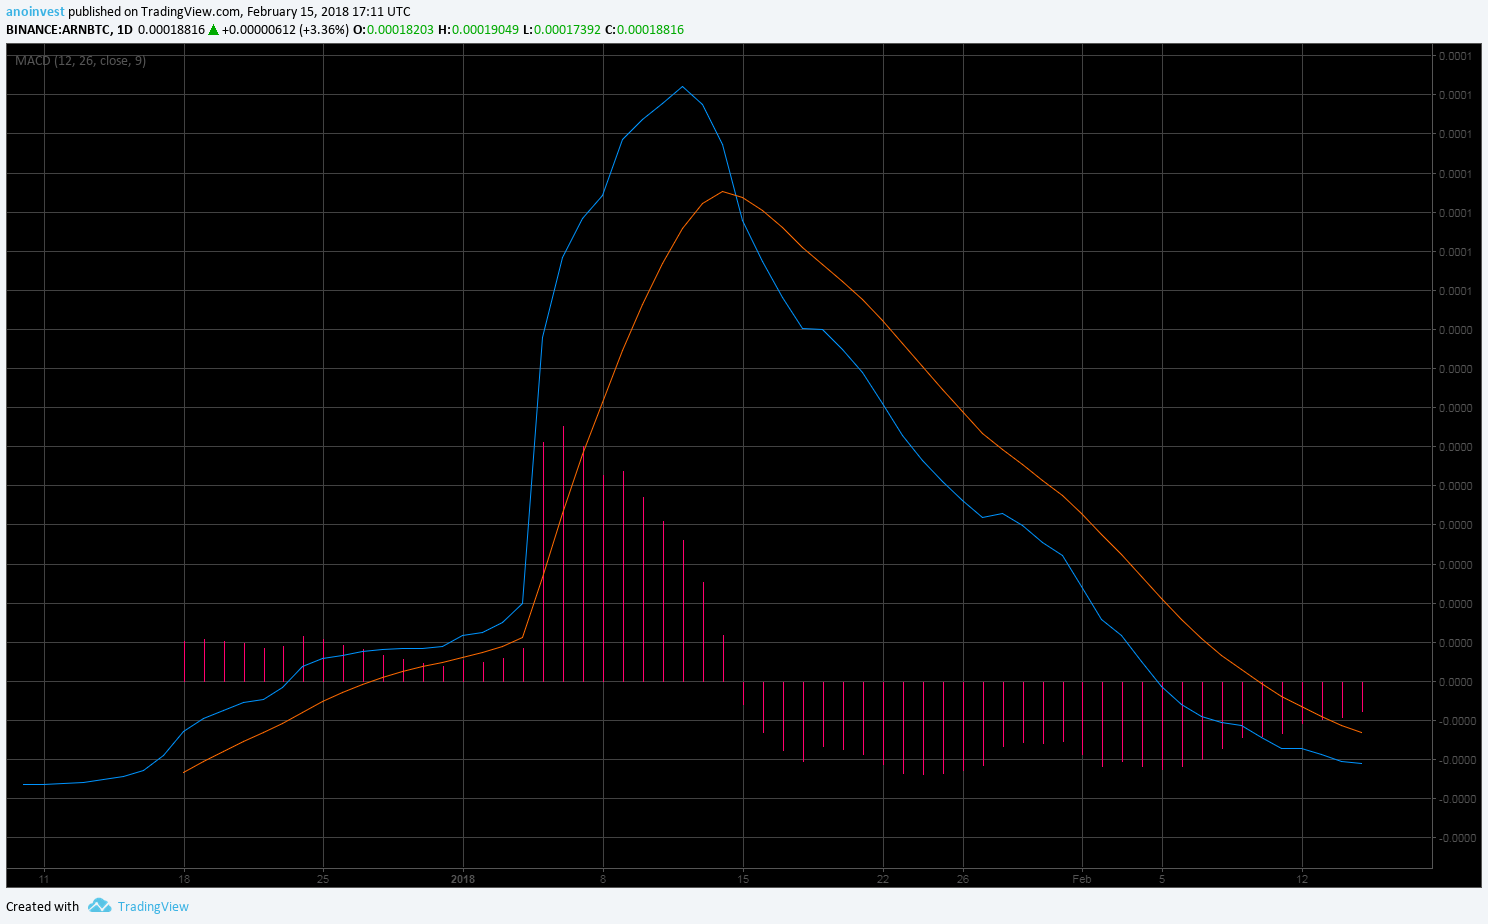The width and height of the screenshot is (1488, 924).
Task: Click the 2018 year label on time axis
Action: [x=463, y=879]
